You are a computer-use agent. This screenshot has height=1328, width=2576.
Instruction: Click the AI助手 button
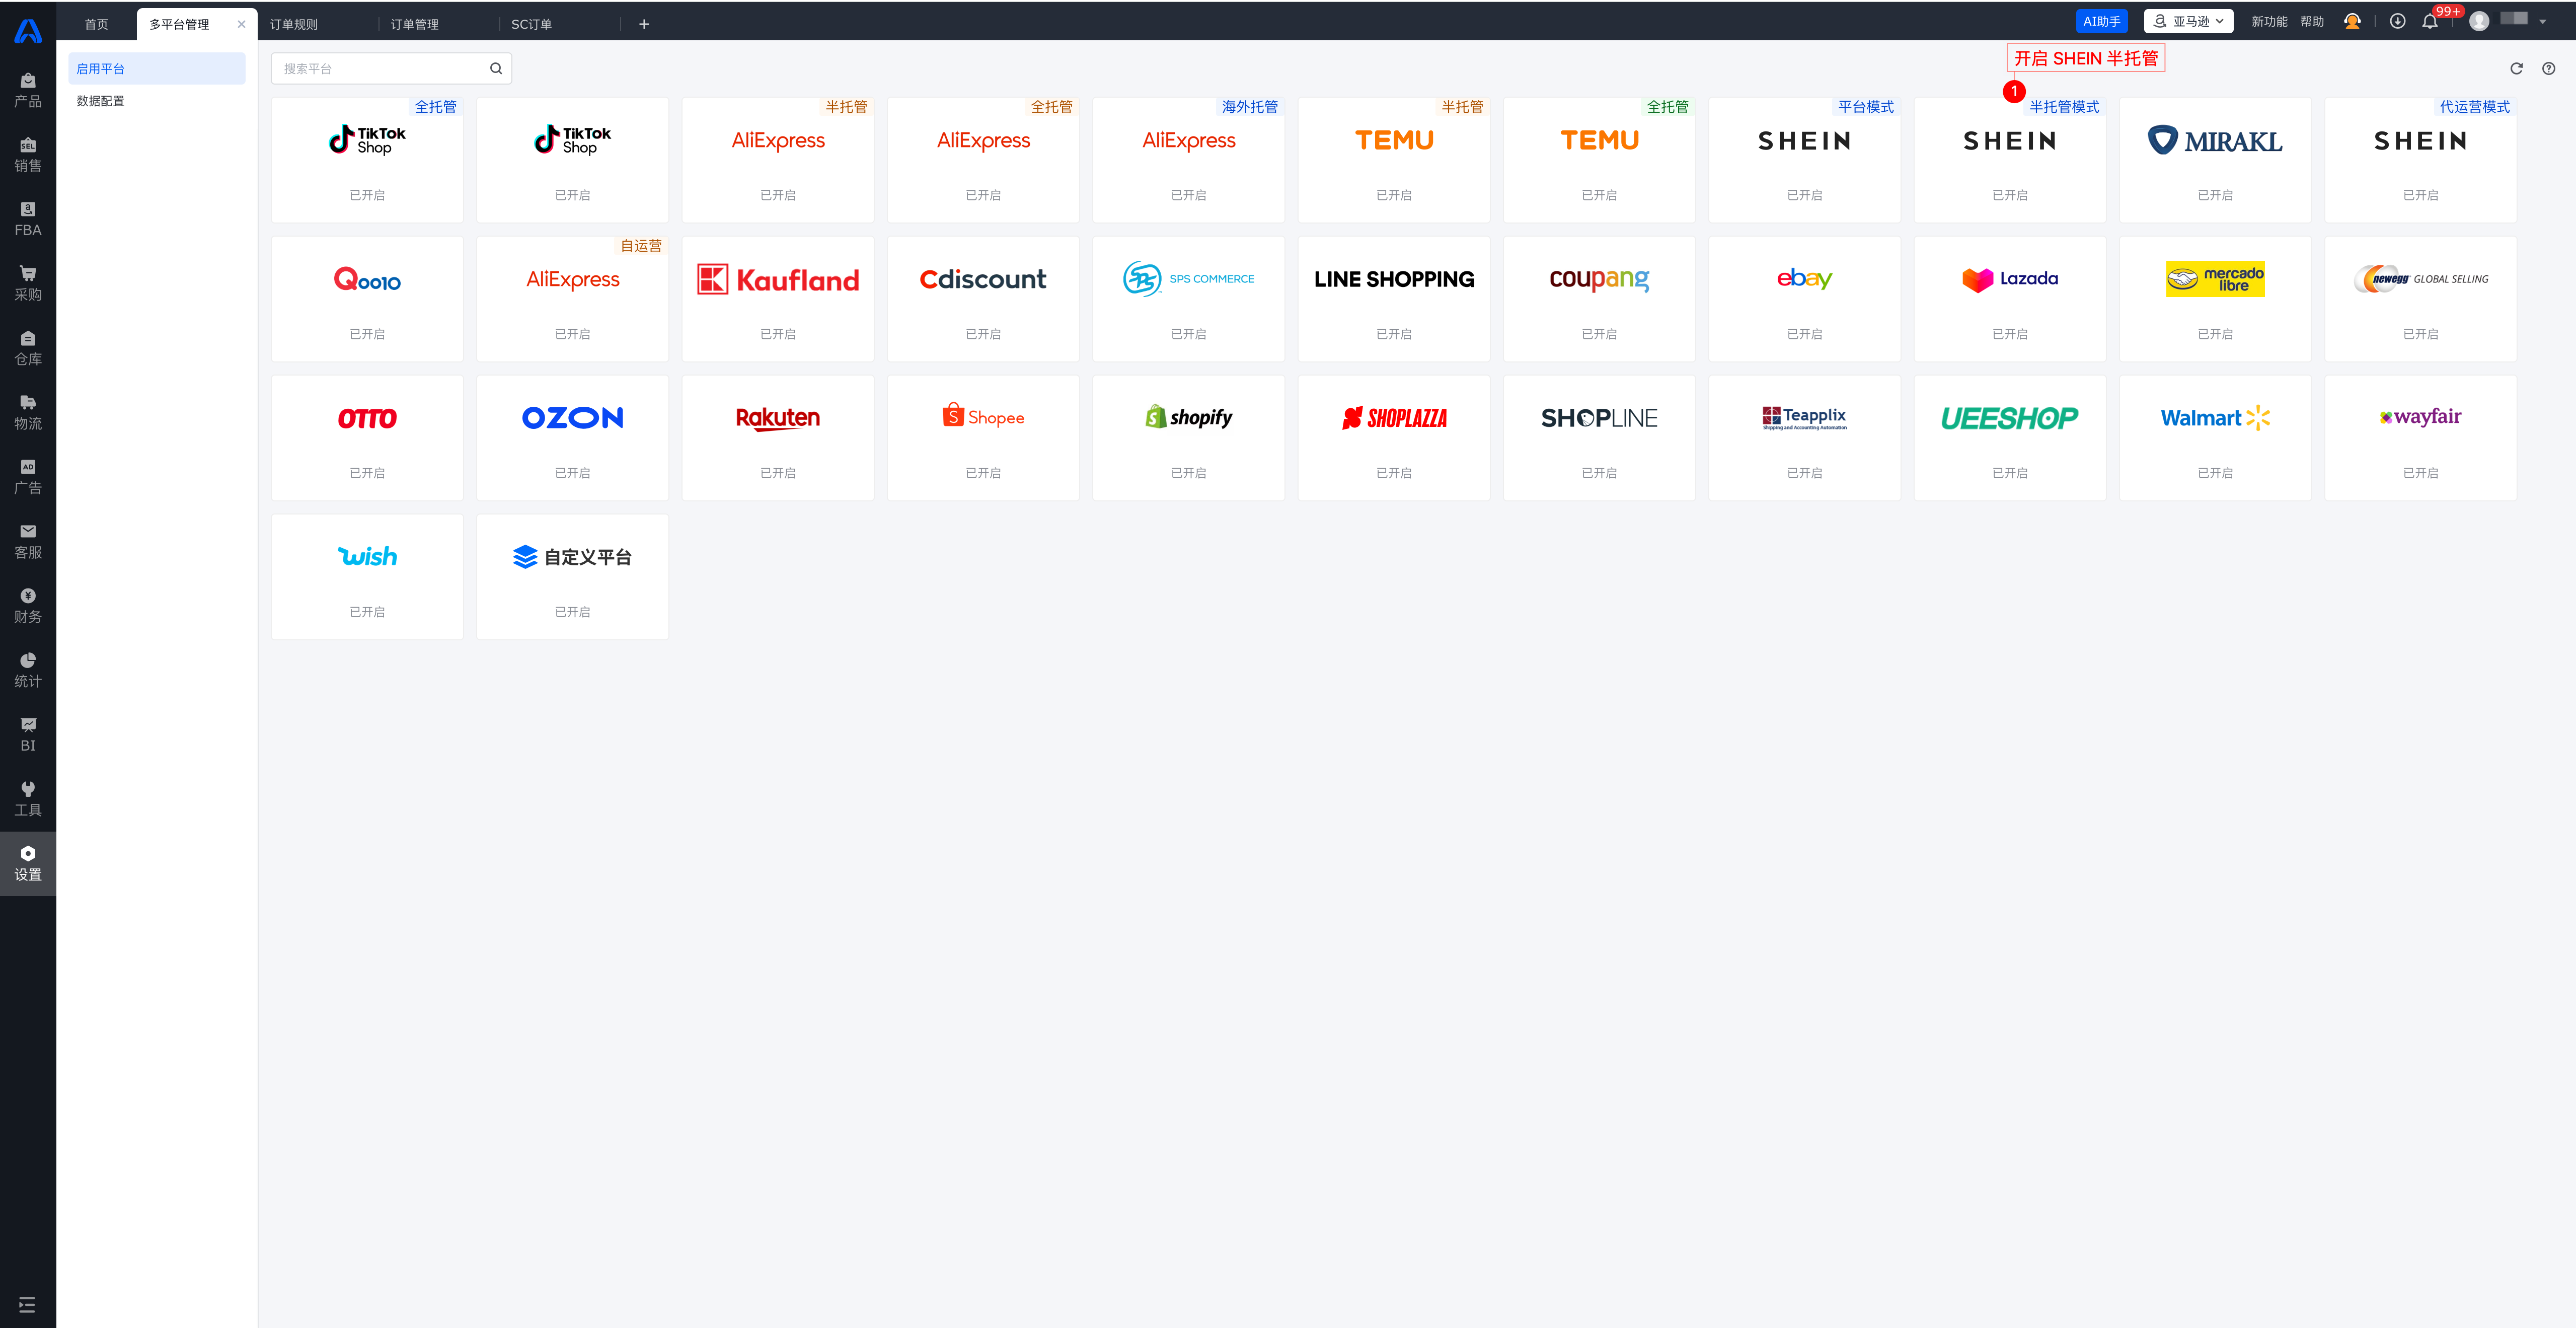2101,21
